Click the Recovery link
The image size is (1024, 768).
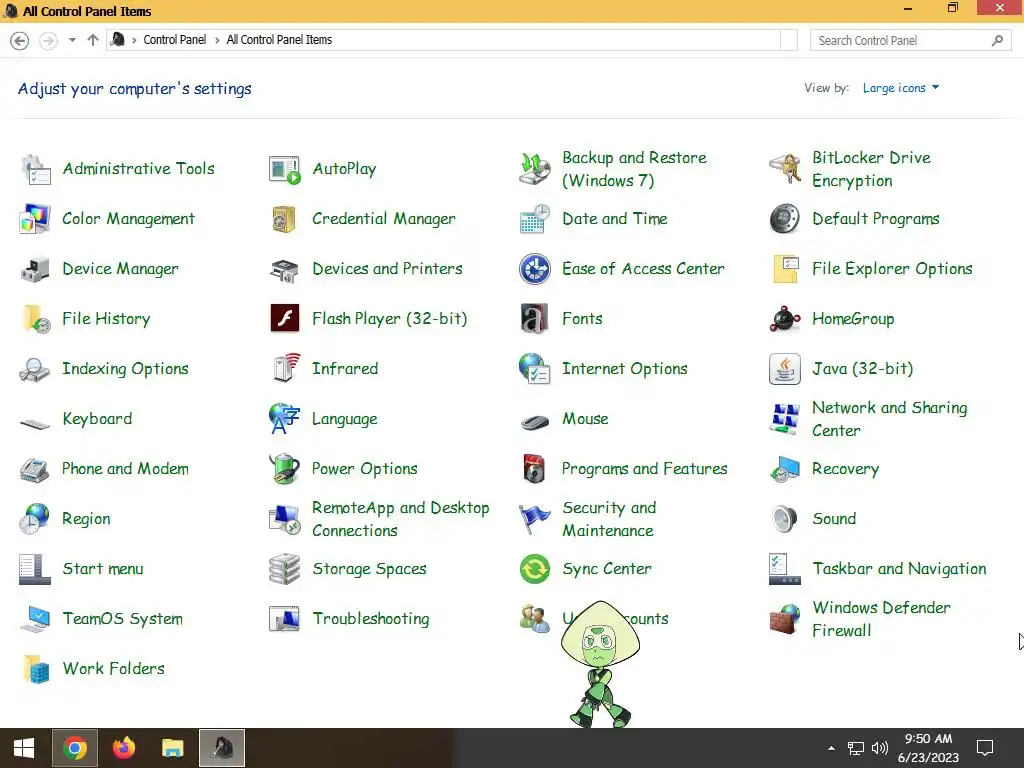pyautogui.click(x=846, y=470)
